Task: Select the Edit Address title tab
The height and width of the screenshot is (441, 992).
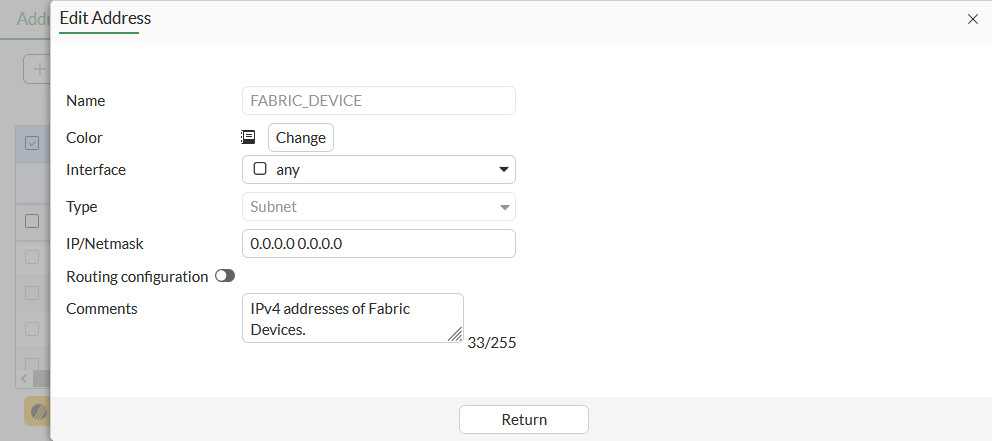Action: [105, 17]
